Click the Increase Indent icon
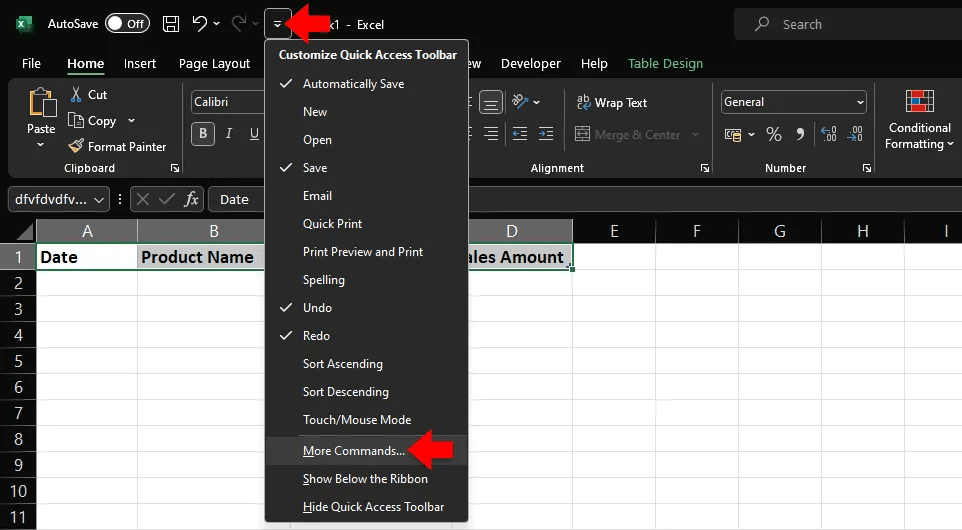The height and width of the screenshot is (530, 962). [x=545, y=134]
